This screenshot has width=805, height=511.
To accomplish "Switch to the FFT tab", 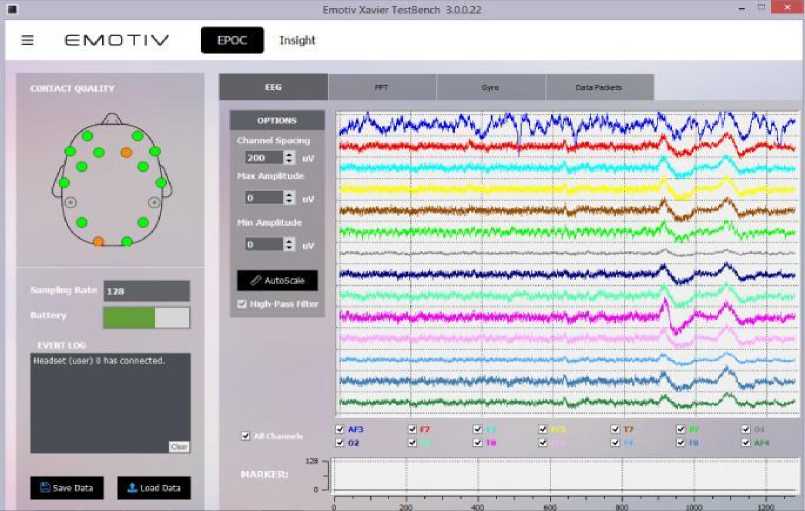I will (382, 88).
